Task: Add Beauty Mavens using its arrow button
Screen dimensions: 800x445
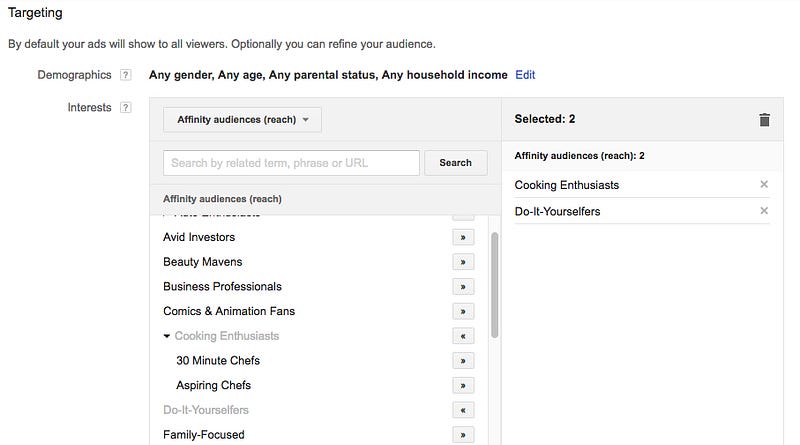Action: pyautogui.click(x=462, y=262)
